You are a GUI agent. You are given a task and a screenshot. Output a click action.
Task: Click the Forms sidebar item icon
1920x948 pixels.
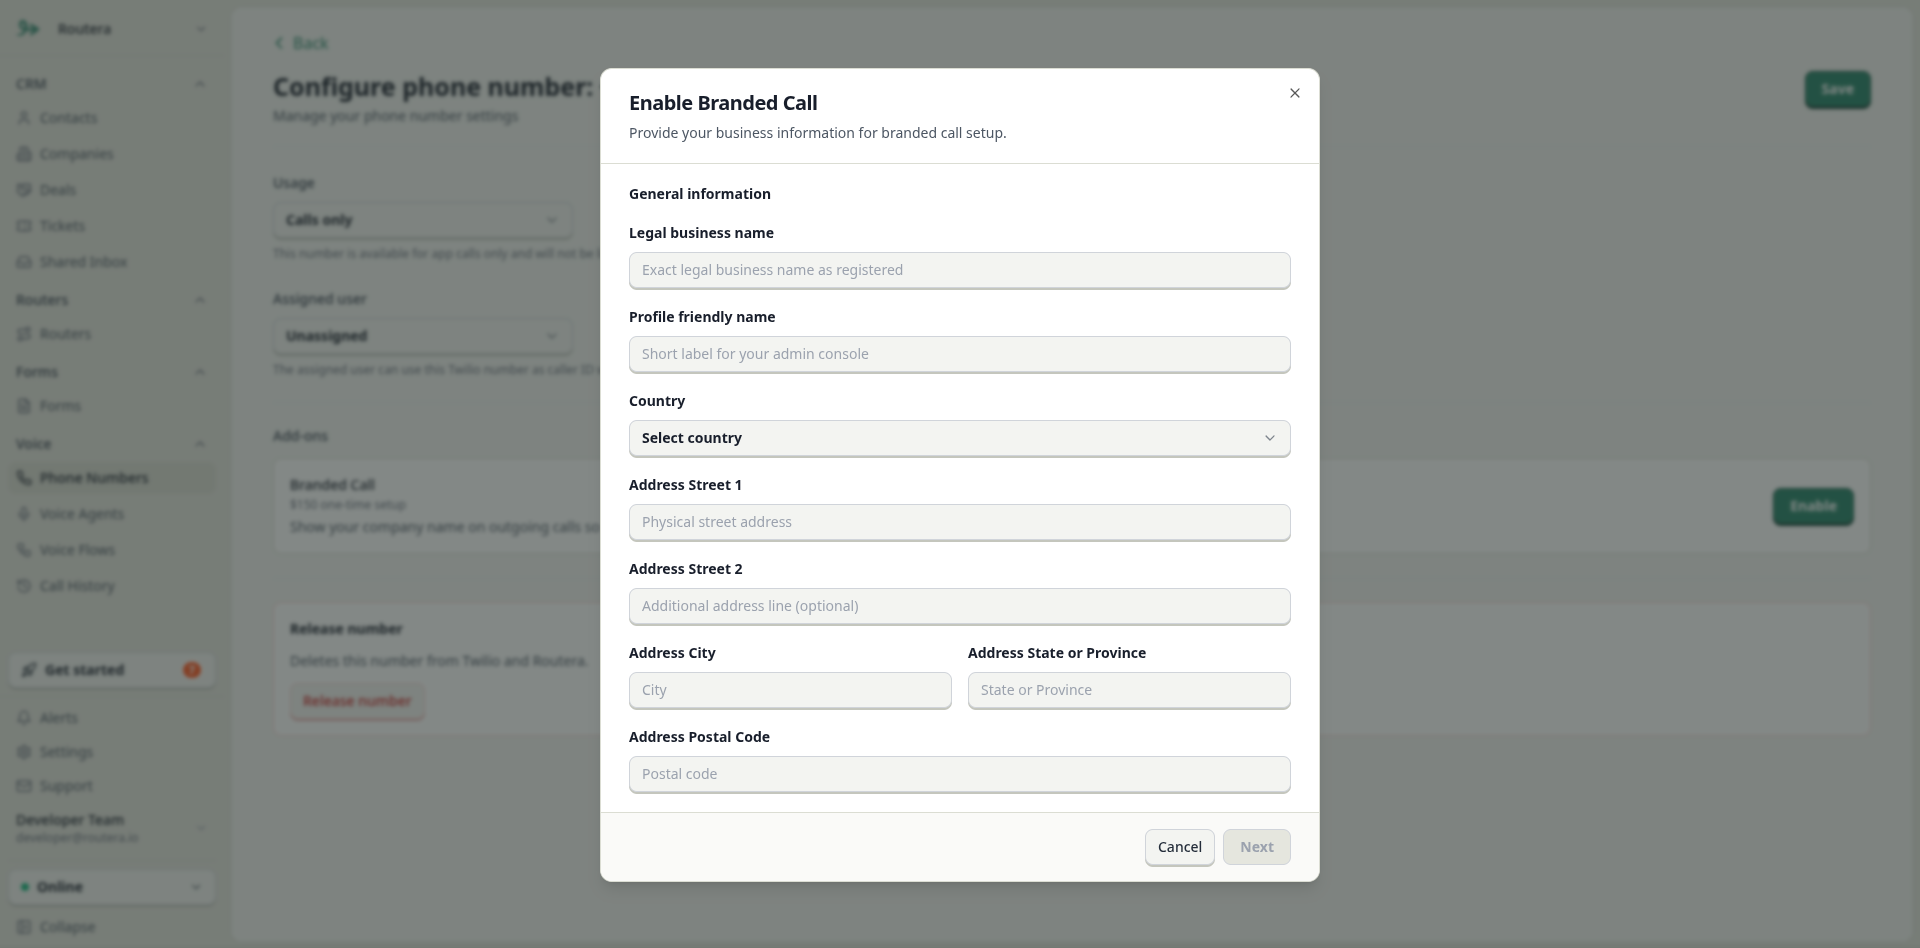click(x=24, y=406)
